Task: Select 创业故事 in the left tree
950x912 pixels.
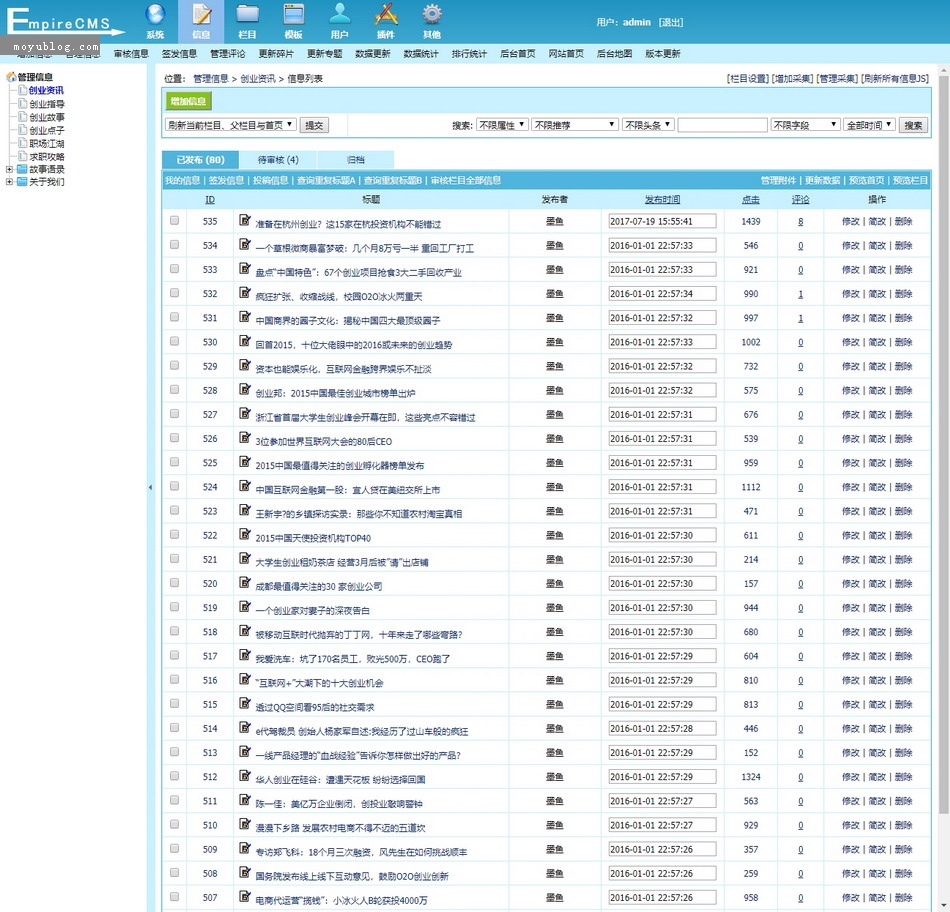Action: [47, 117]
